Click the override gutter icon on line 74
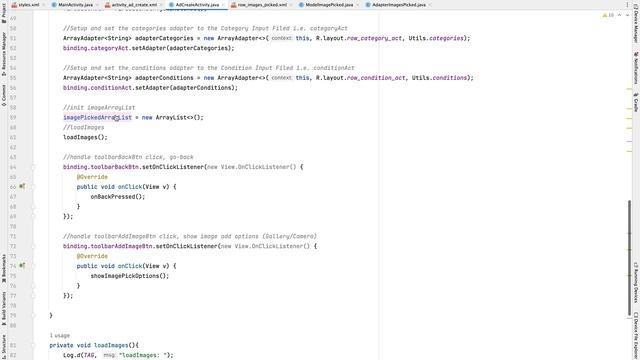 22,266
